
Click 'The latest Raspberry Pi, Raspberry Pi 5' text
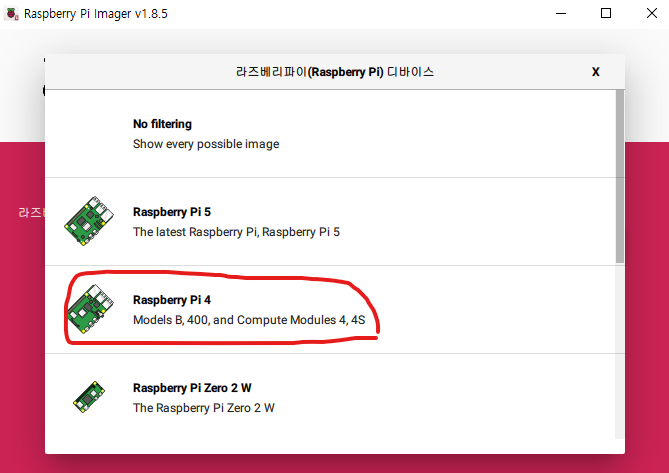236,232
